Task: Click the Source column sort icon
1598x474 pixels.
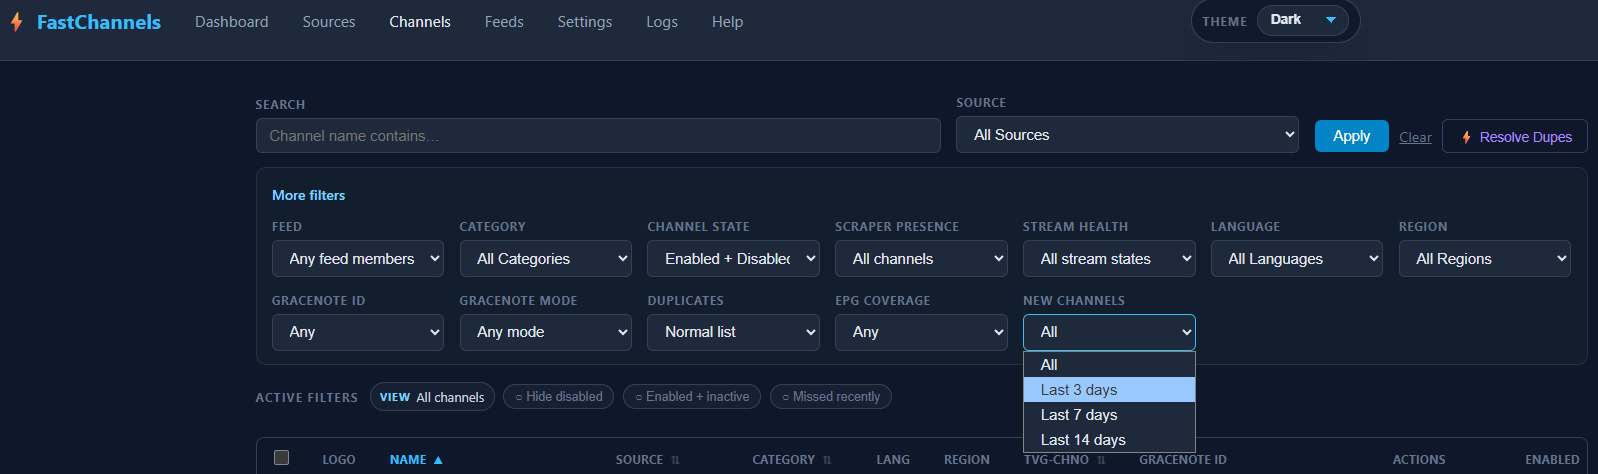Action: (675, 460)
